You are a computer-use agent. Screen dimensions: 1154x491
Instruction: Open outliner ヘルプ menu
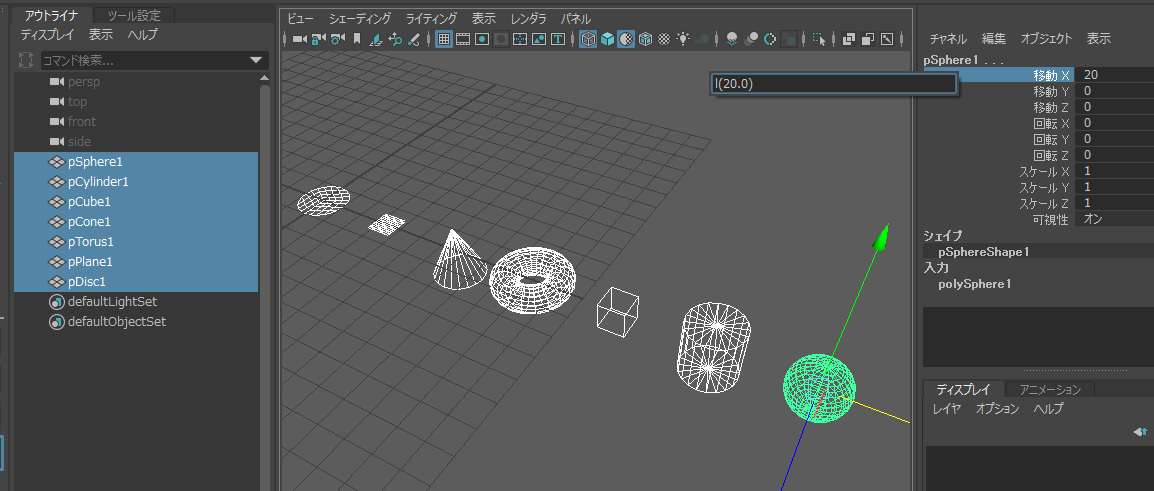click(x=142, y=35)
